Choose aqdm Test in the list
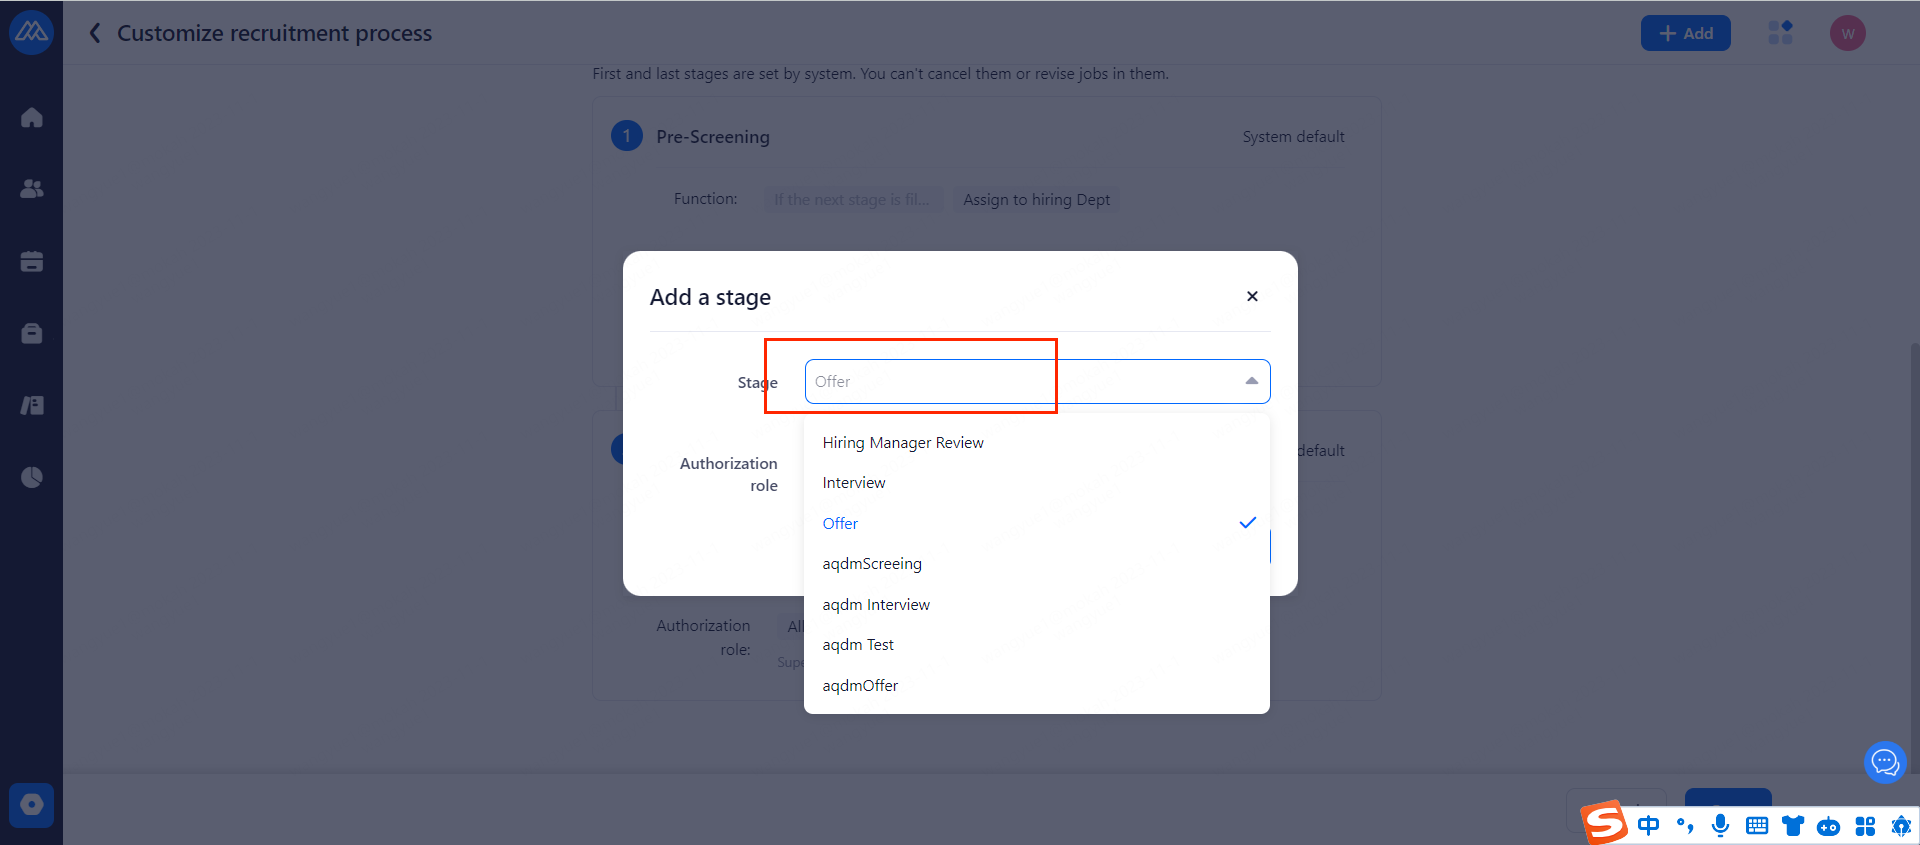This screenshot has height=845, width=1920. coord(858,645)
